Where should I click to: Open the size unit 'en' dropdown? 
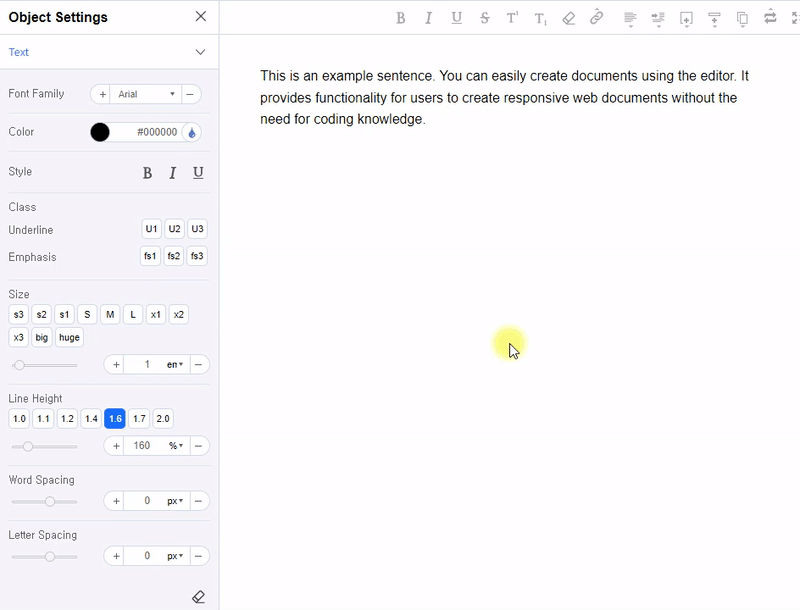[175, 365]
